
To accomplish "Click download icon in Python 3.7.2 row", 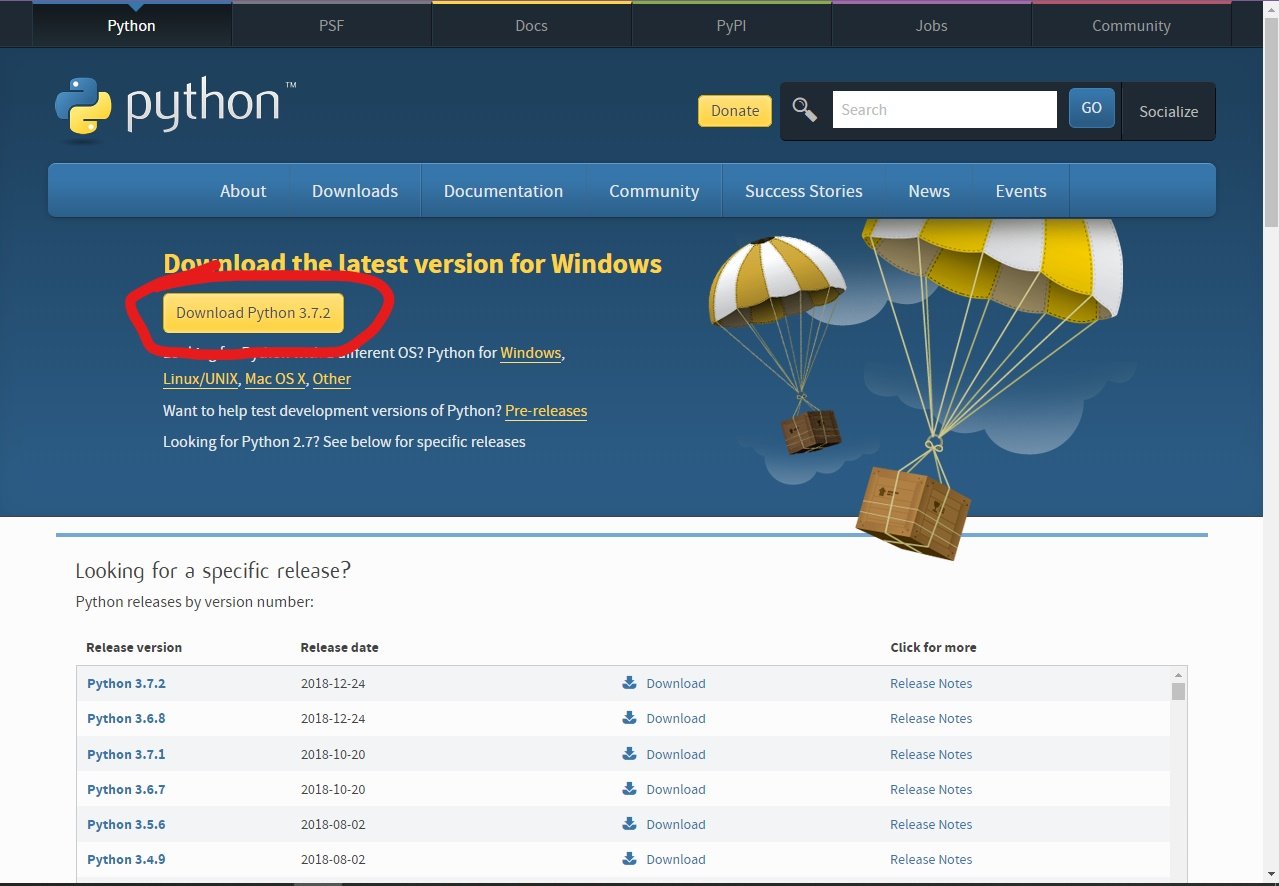I will [629, 683].
